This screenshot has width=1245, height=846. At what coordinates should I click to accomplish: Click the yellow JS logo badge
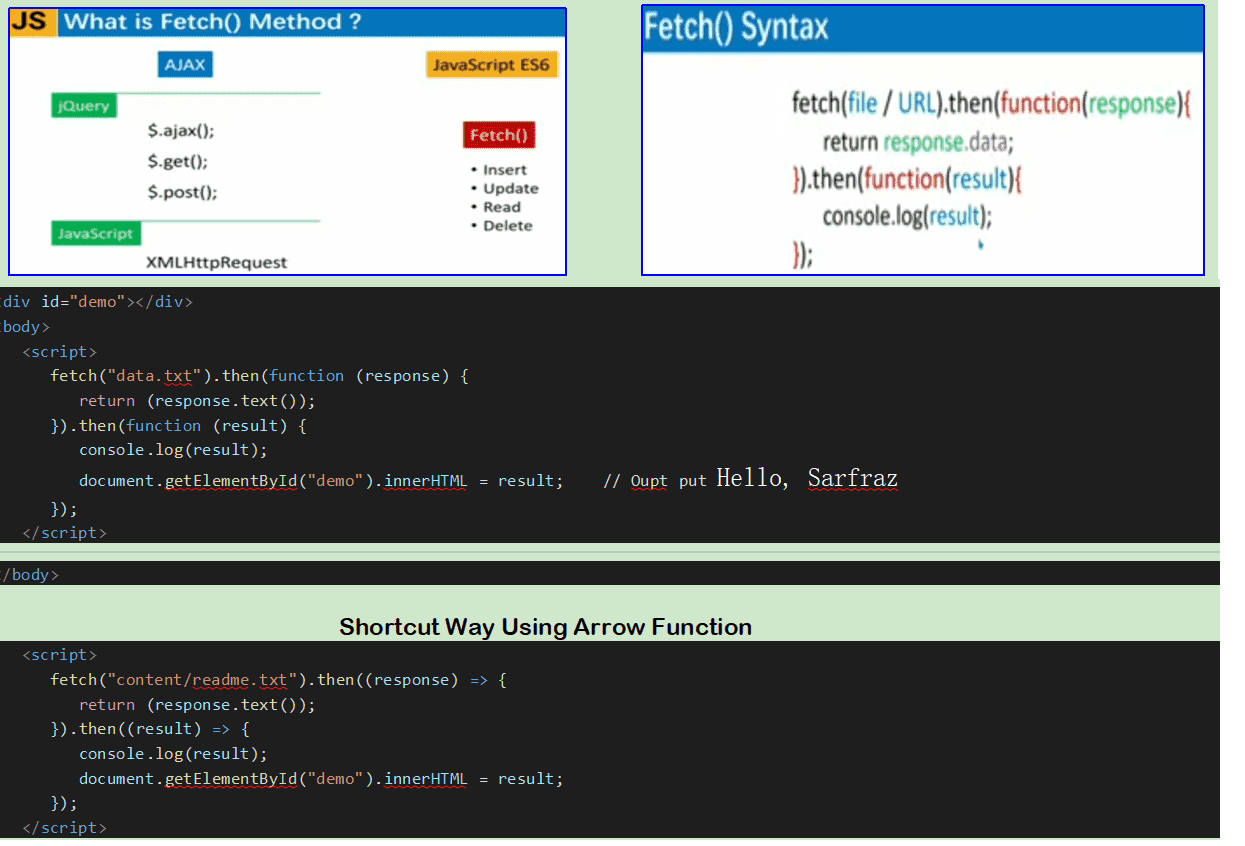point(32,22)
